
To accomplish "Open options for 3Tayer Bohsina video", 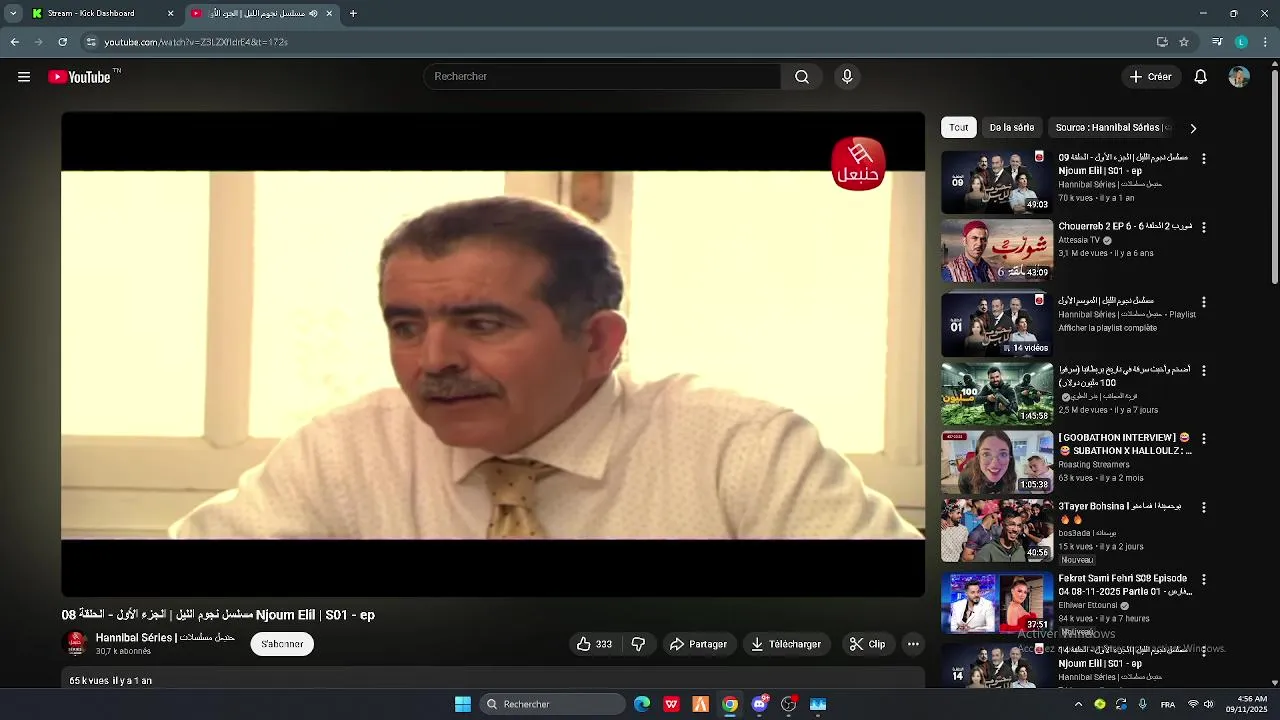I will pyautogui.click(x=1204, y=507).
